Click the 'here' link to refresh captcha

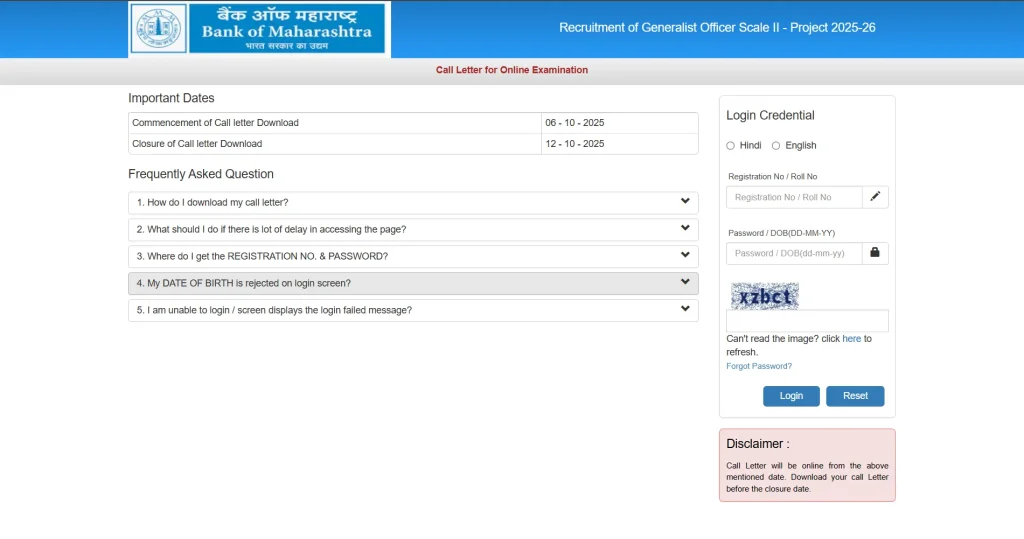tap(851, 339)
